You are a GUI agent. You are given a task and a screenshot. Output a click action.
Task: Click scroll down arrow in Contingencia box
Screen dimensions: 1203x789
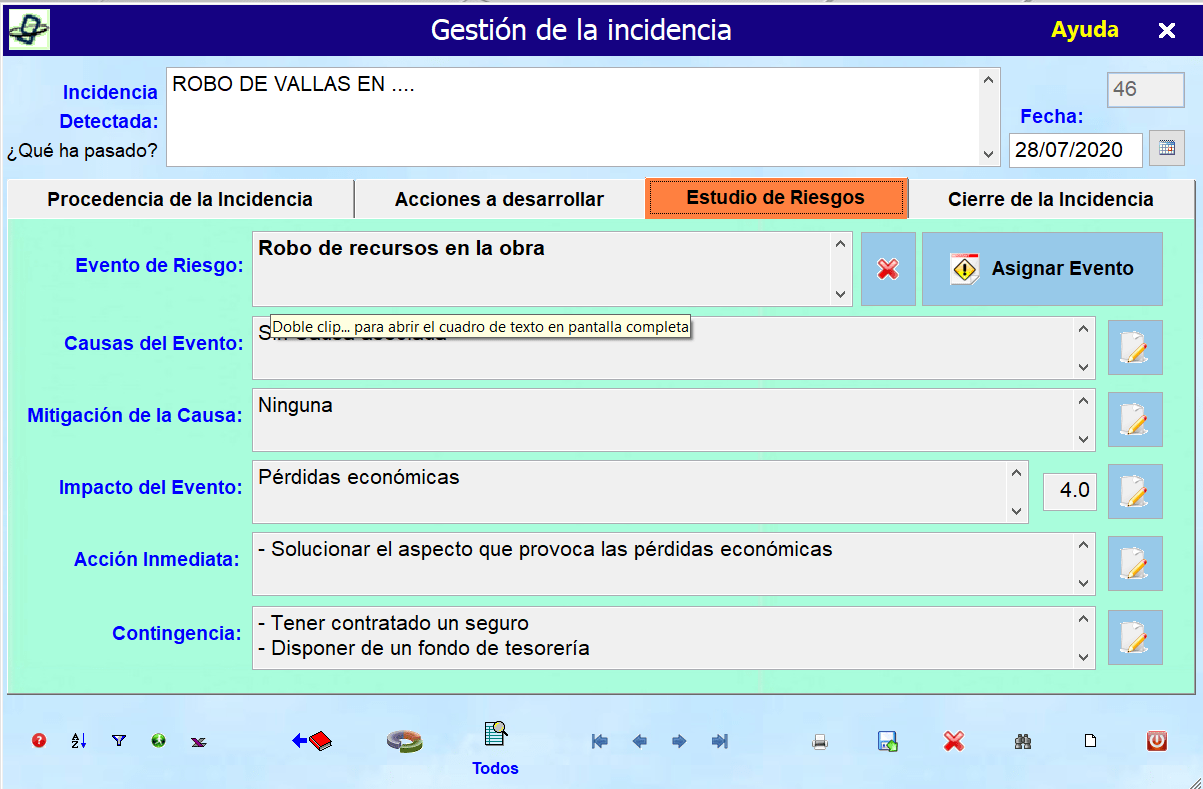pos(1084,657)
